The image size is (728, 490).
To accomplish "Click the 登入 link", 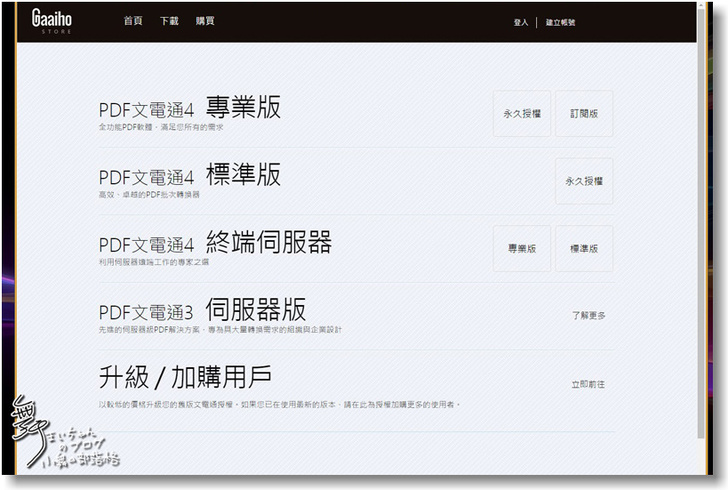I will point(521,22).
